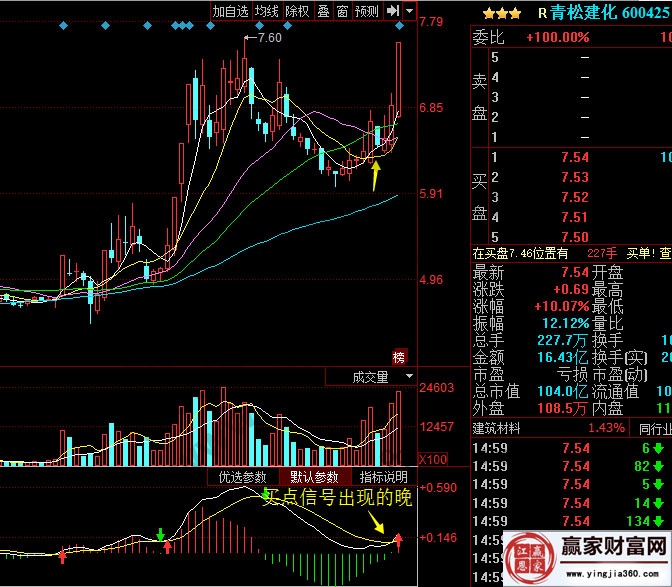Viewport: 672px width, 587px height.
Task: Click 加自选 to add stock to watchlist
Action: (x=230, y=11)
